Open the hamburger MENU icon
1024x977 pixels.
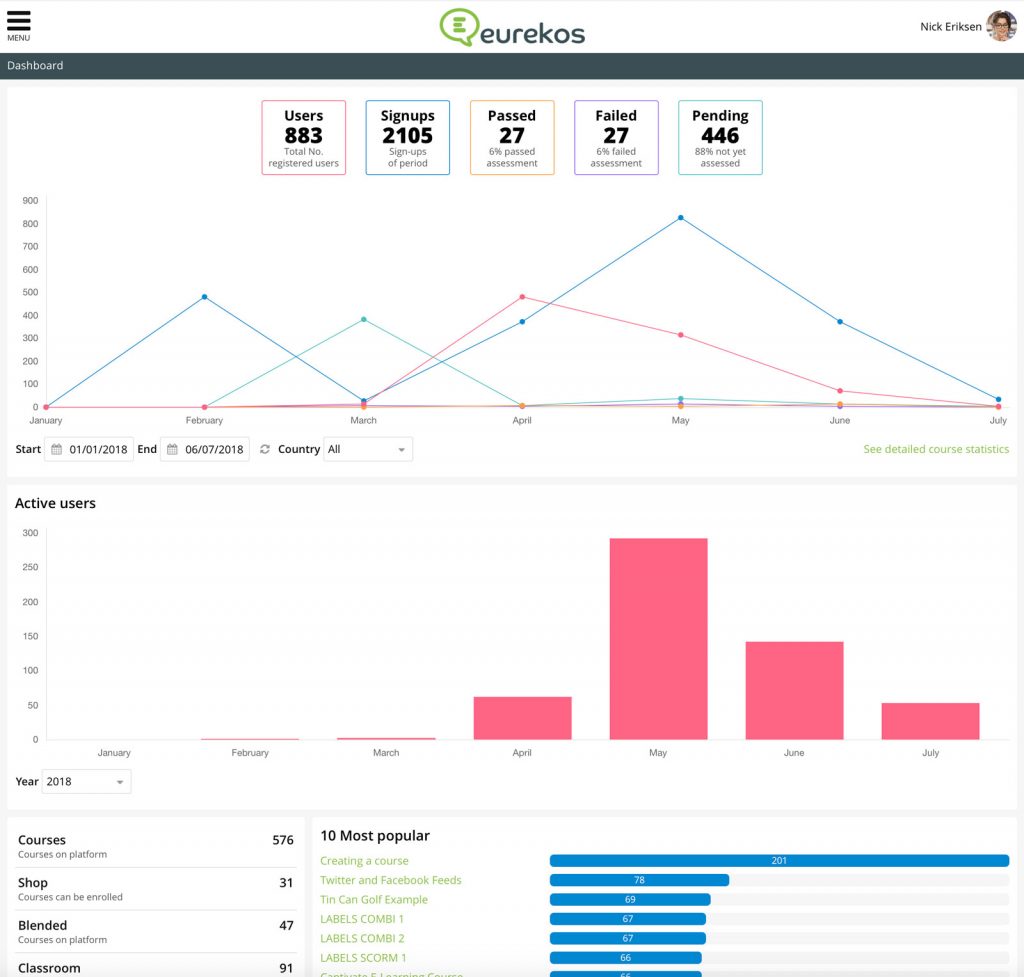coord(18,25)
